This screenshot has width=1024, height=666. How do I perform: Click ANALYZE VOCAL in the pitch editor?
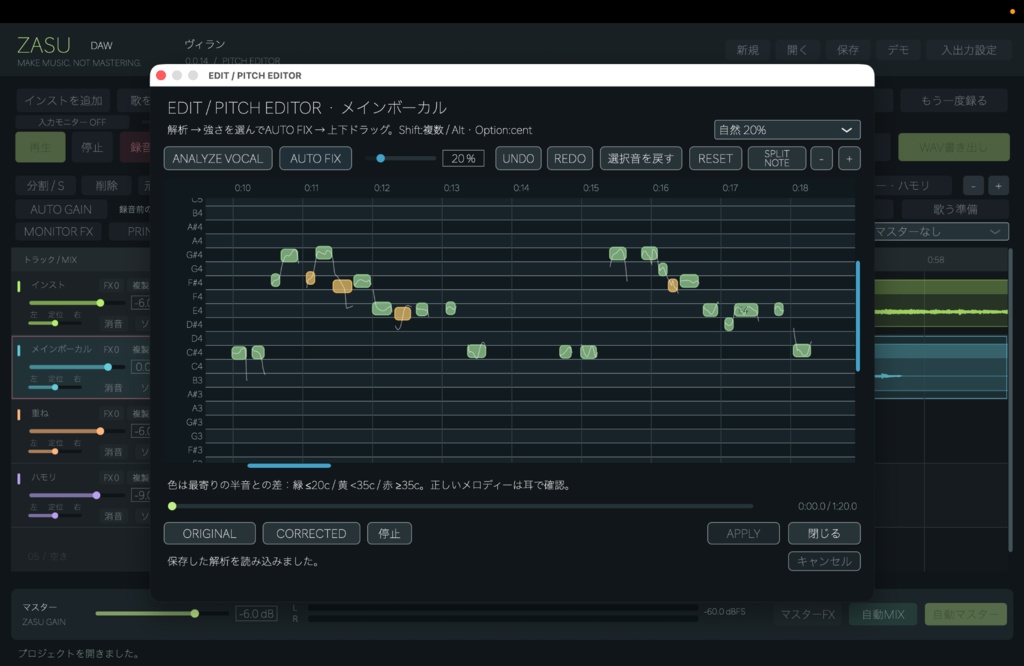pos(217,159)
